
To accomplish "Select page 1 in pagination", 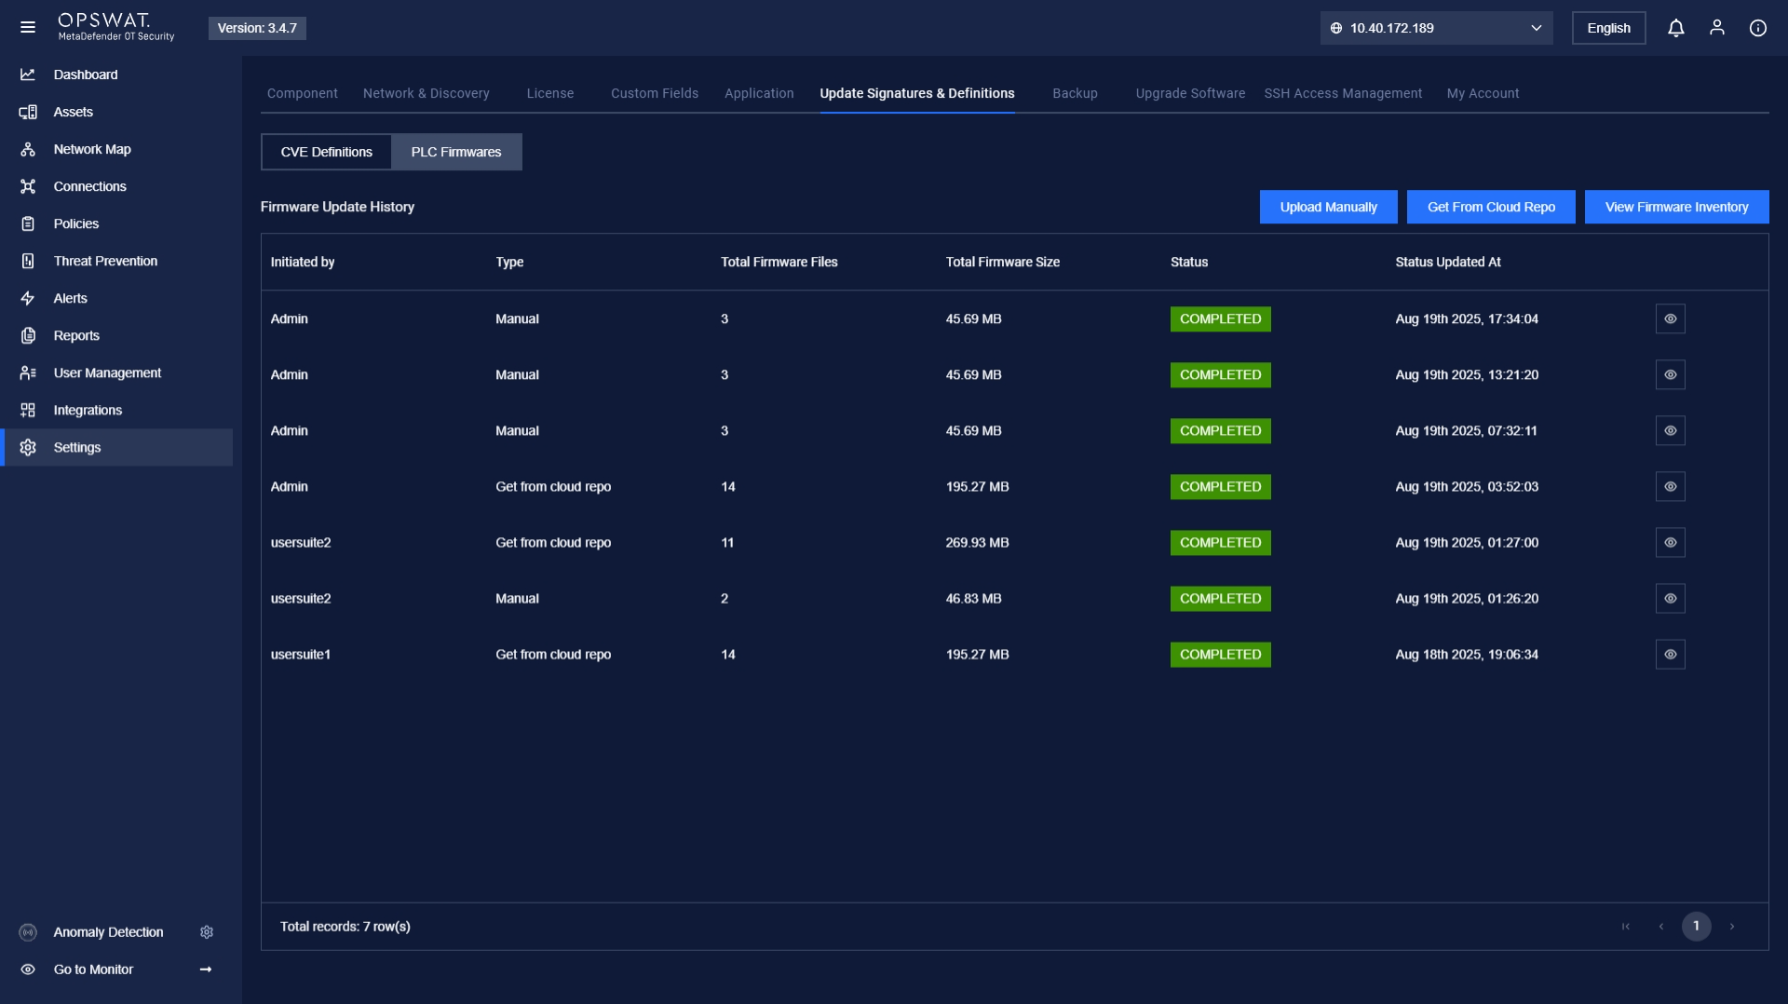I will (1696, 927).
